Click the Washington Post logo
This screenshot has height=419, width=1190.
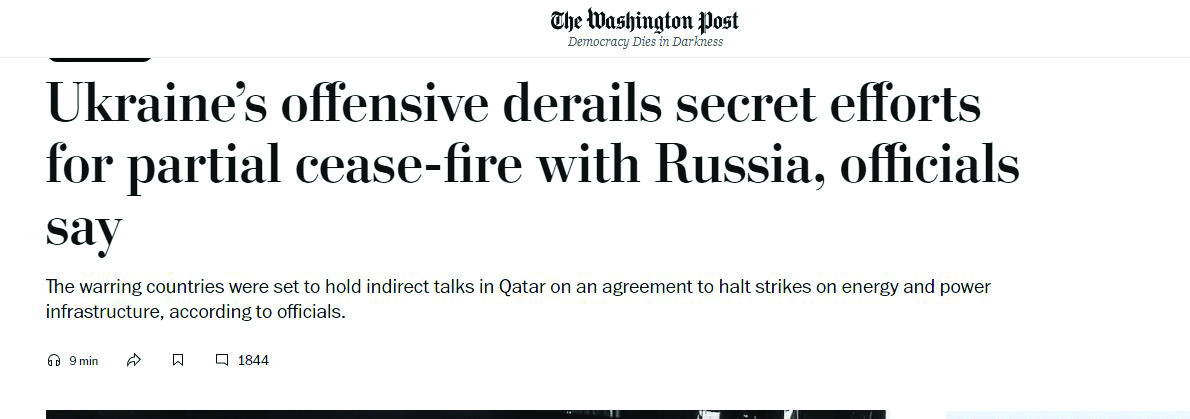(645, 20)
